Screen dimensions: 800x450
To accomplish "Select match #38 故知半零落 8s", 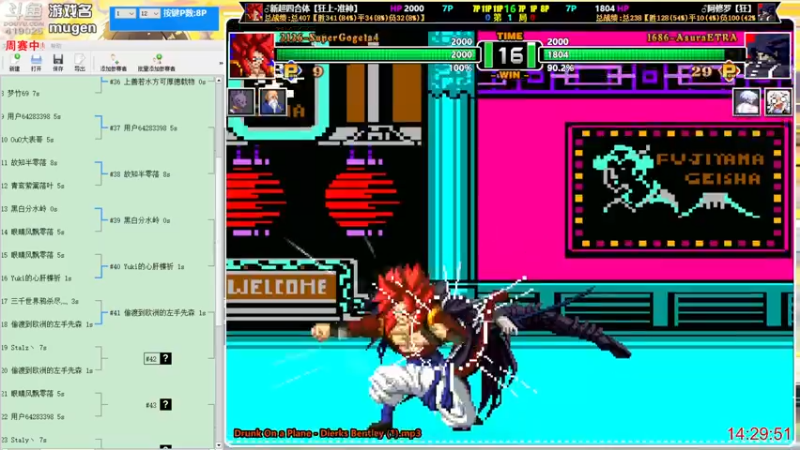I will pyautogui.click(x=140, y=174).
